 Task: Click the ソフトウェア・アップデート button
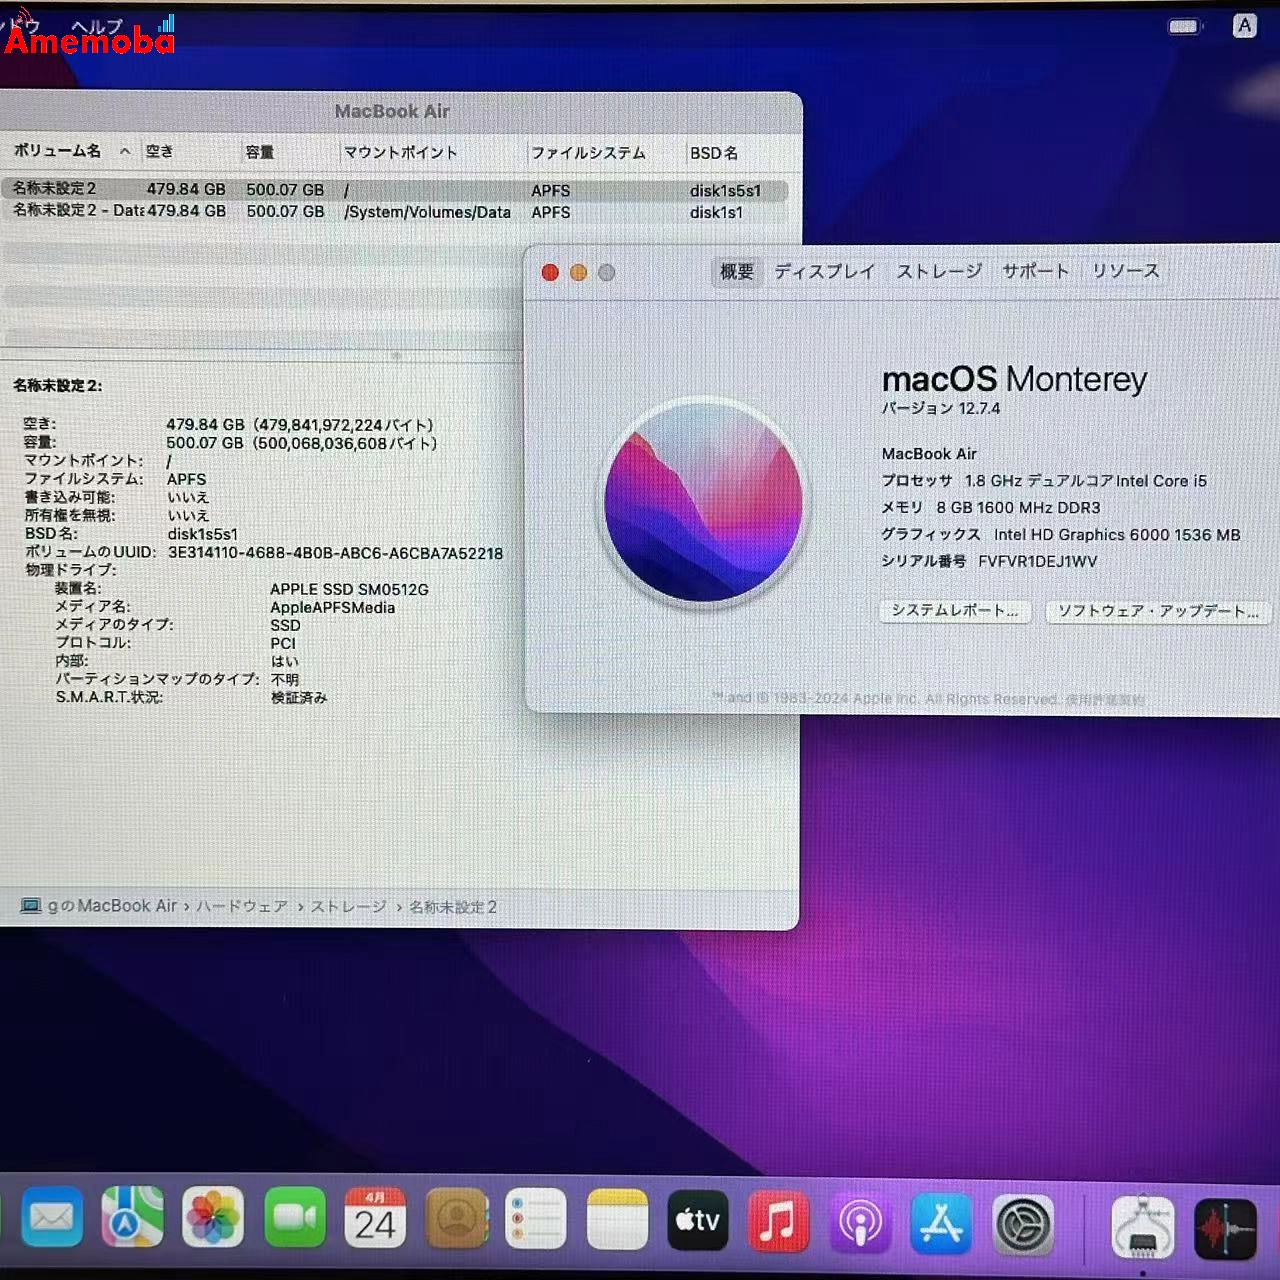pyautogui.click(x=1158, y=612)
